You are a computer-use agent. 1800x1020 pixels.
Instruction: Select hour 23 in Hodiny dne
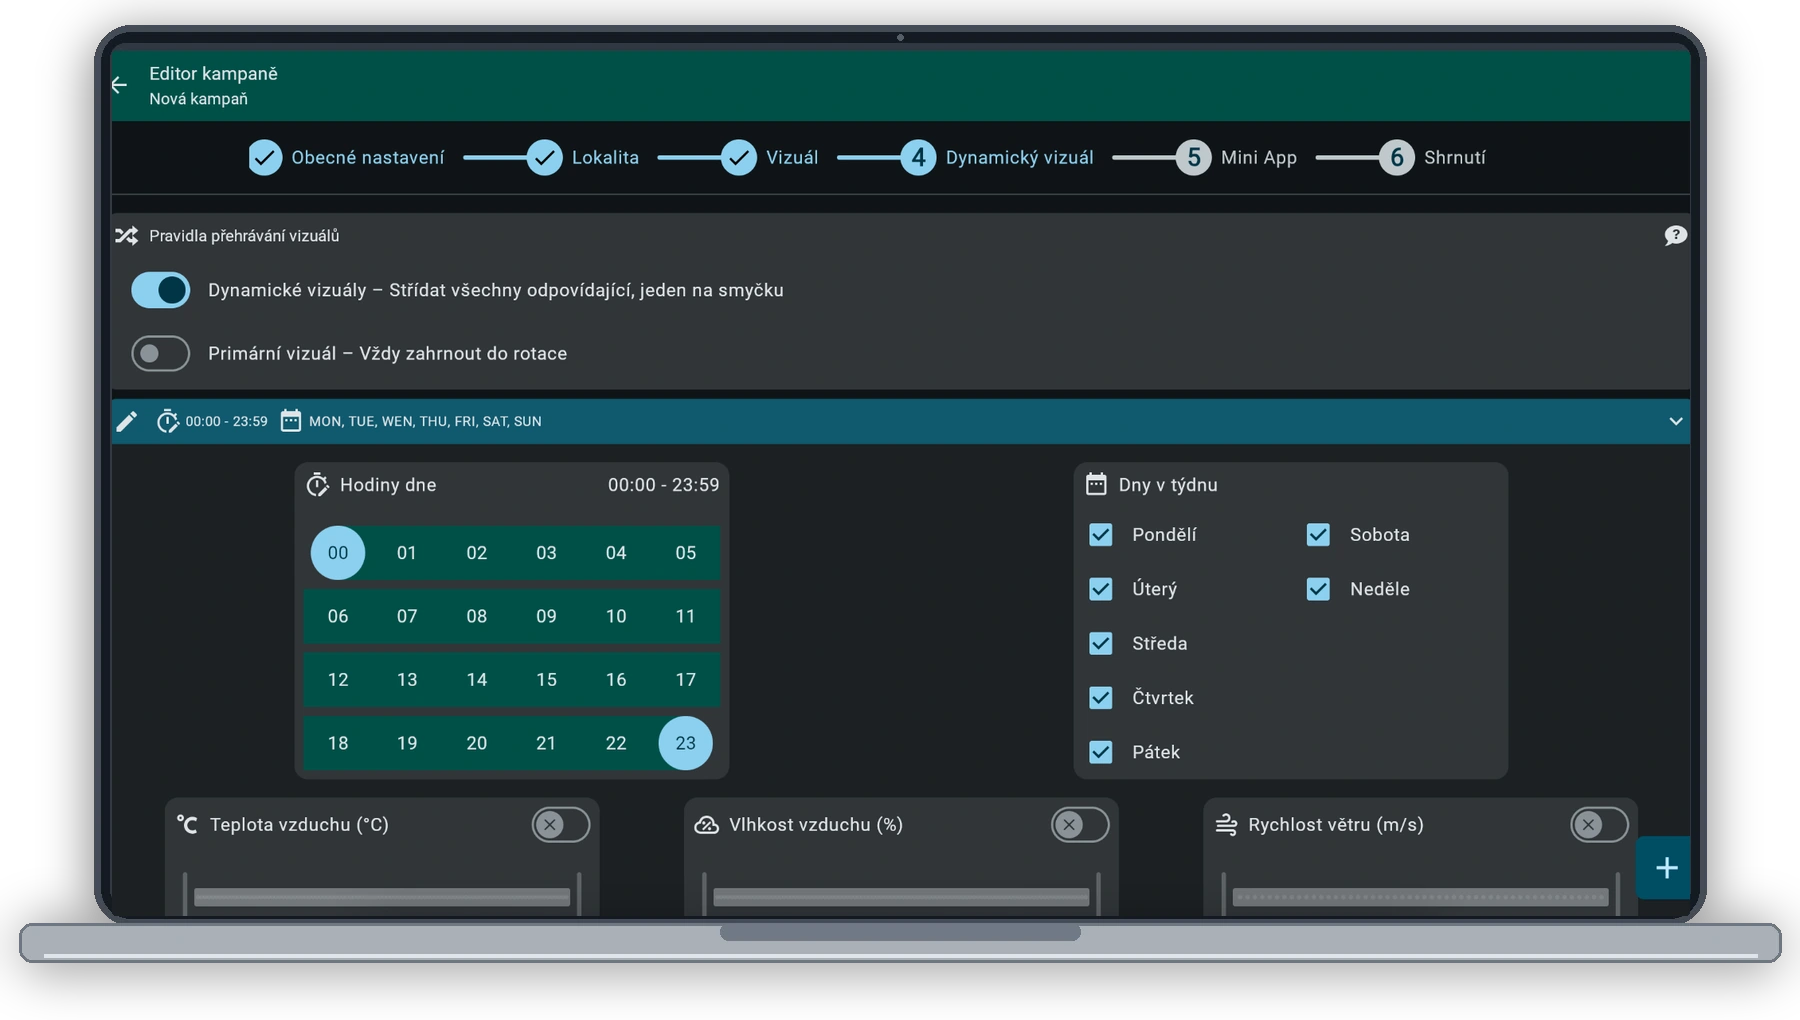point(685,743)
